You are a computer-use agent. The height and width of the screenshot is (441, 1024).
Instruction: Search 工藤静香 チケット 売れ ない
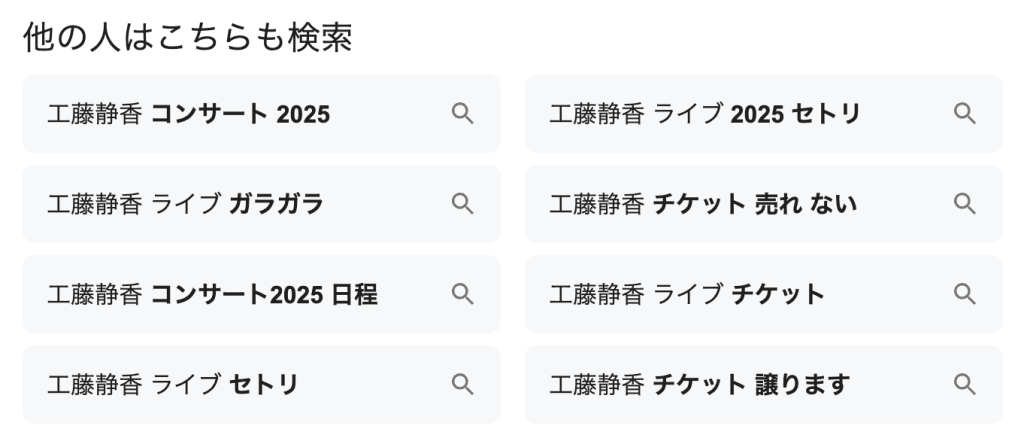(703, 204)
